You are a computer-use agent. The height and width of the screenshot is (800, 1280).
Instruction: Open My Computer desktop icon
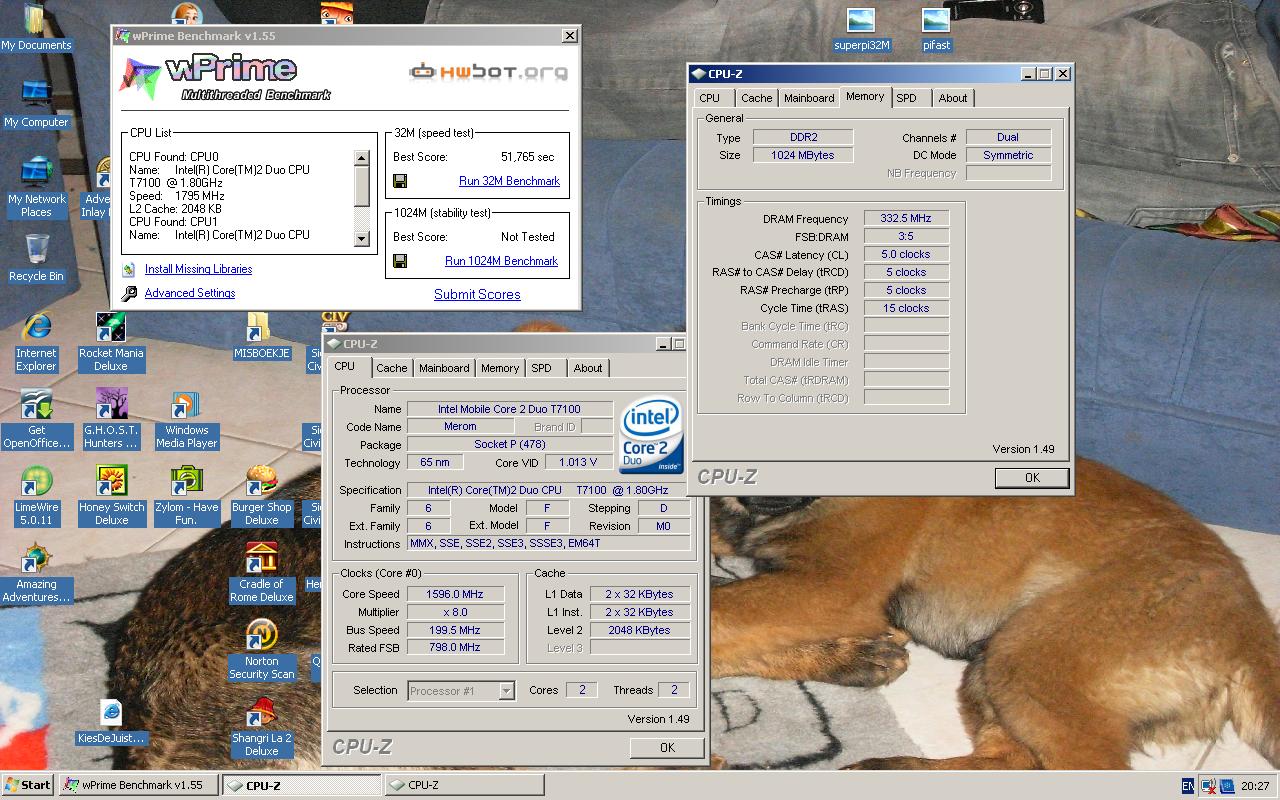point(36,103)
